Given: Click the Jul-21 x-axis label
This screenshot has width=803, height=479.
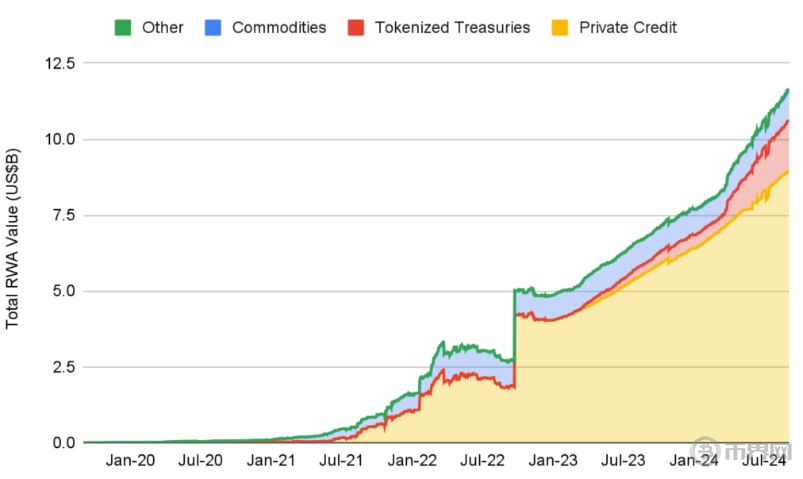Looking at the screenshot, I should coord(341,461).
